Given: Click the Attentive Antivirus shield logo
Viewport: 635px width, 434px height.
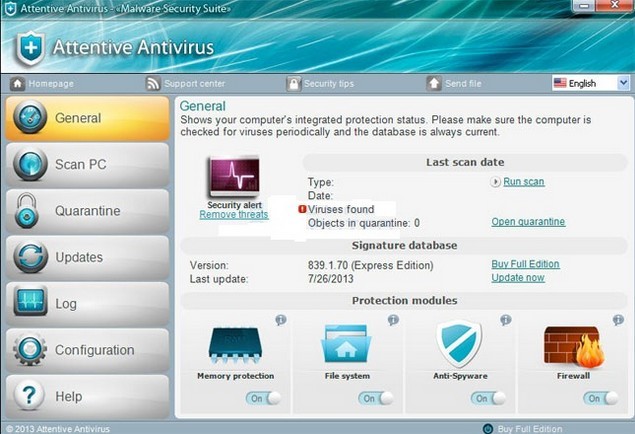Looking at the screenshot, I should (30, 49).
